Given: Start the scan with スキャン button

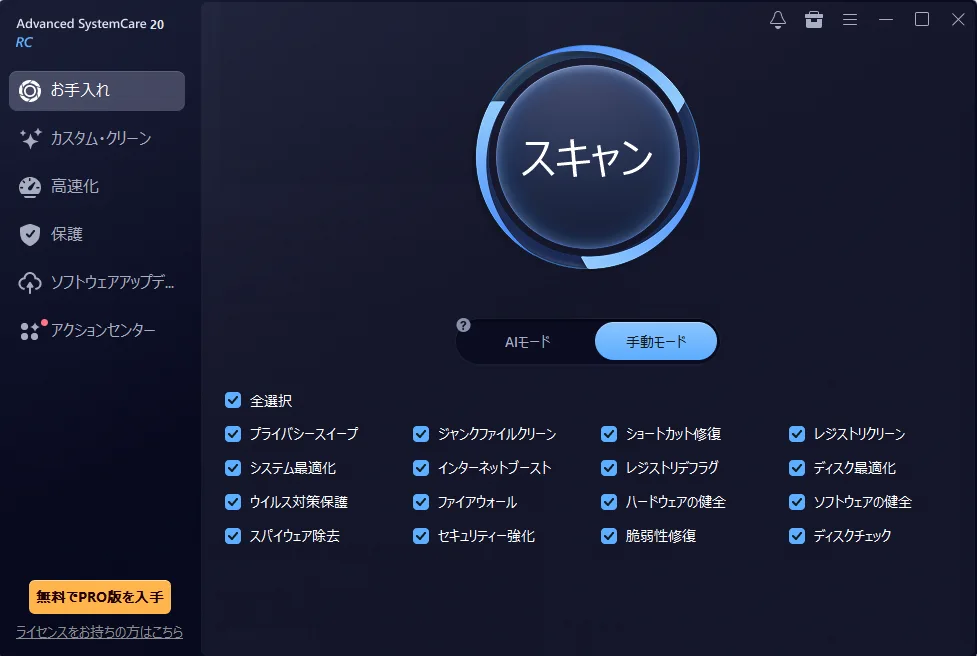Looking at the screenshot, I should coord(588,157).
